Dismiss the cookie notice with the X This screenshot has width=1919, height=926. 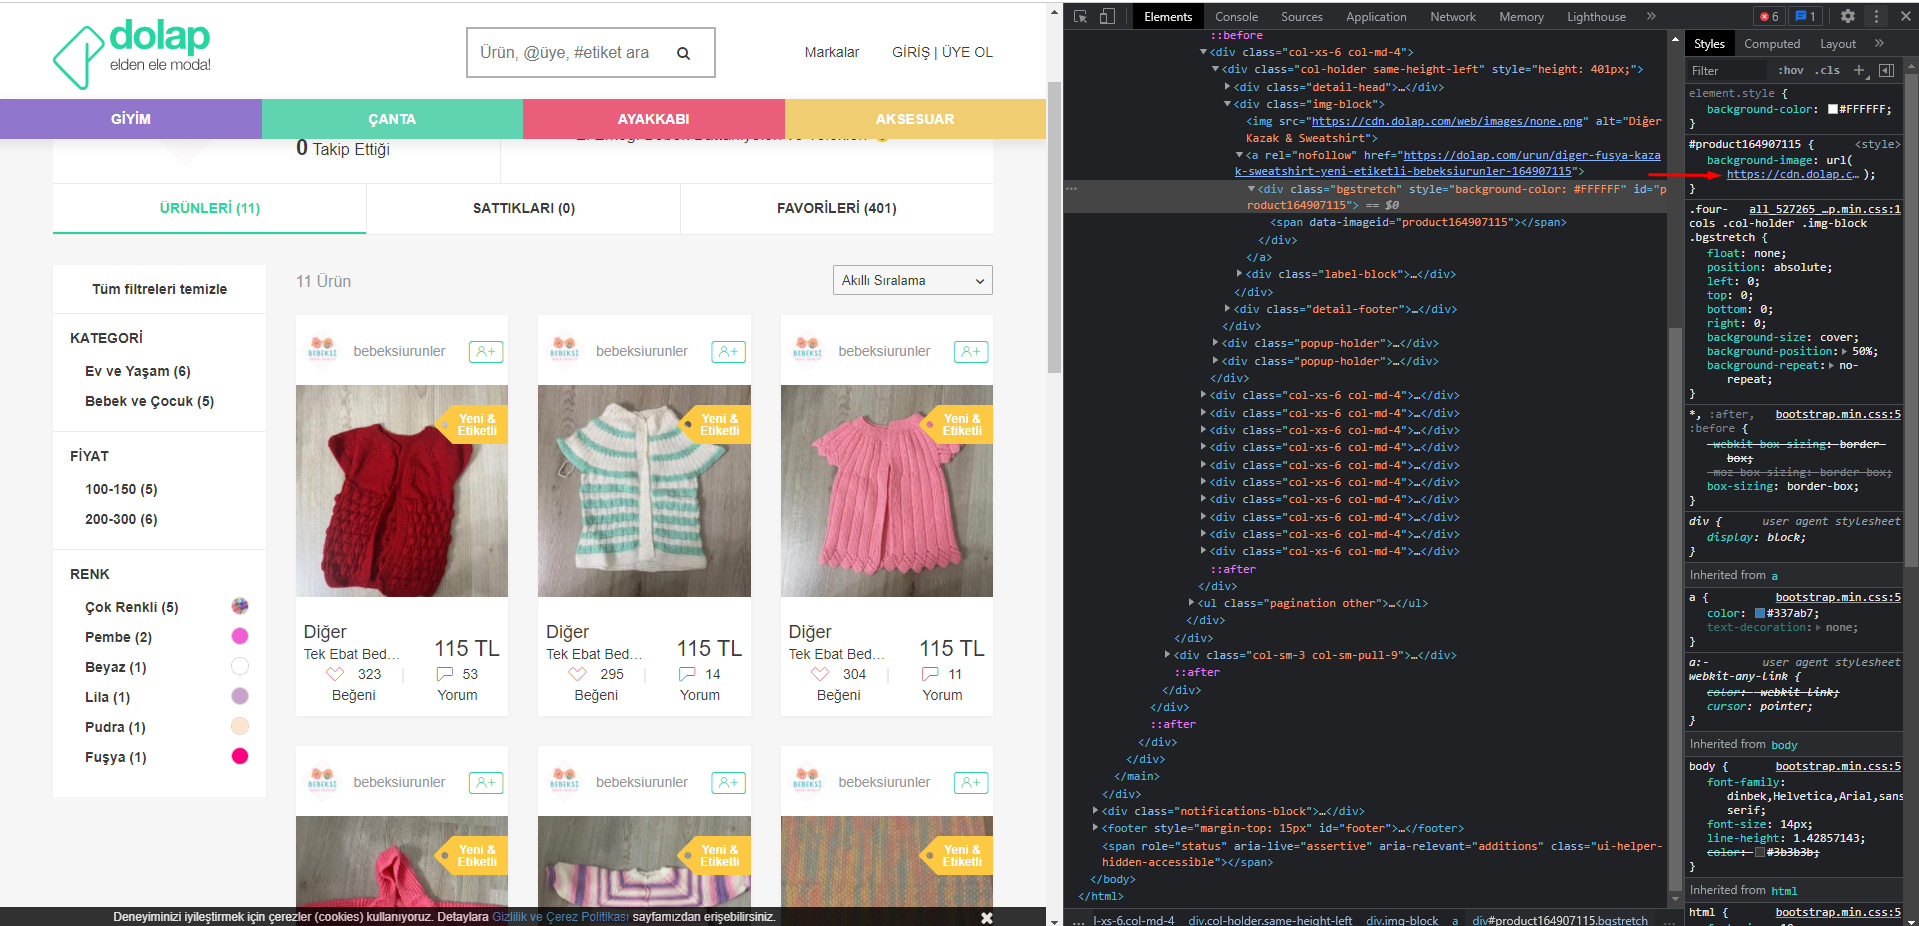[x=987, y=917]
